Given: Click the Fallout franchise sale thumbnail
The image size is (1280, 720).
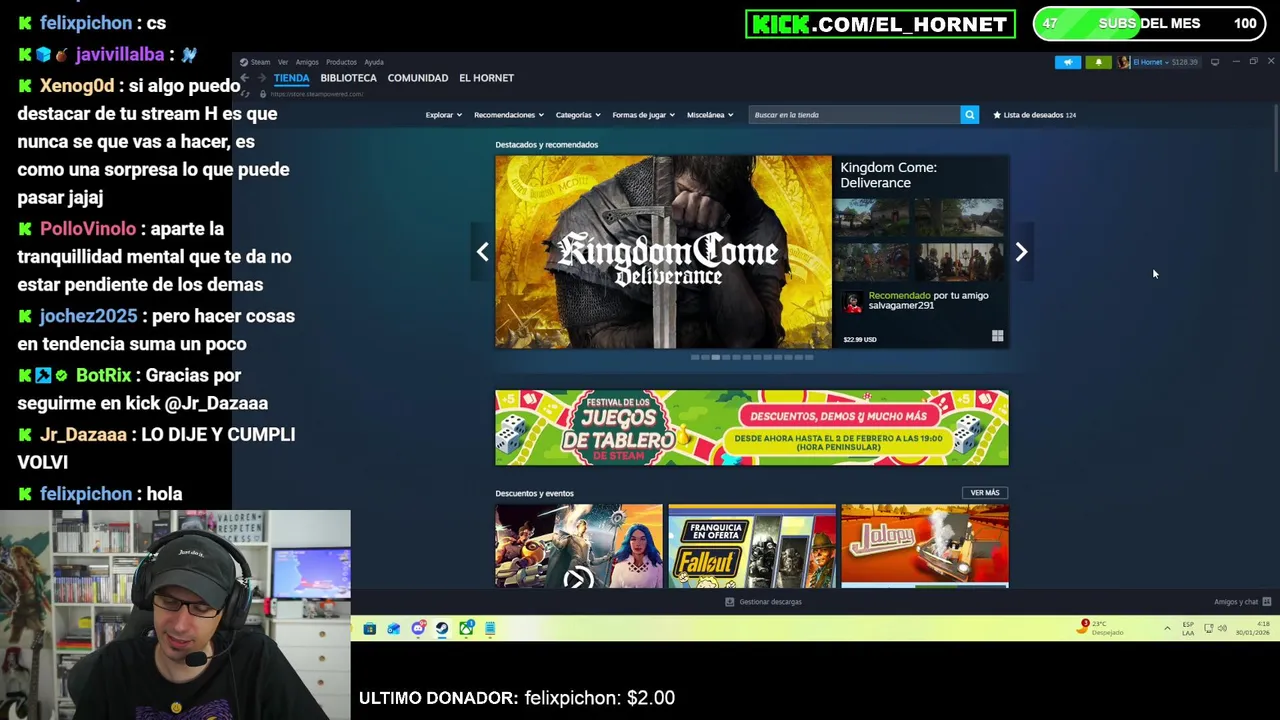Looking at the screenshot, I should pos(752,546).
